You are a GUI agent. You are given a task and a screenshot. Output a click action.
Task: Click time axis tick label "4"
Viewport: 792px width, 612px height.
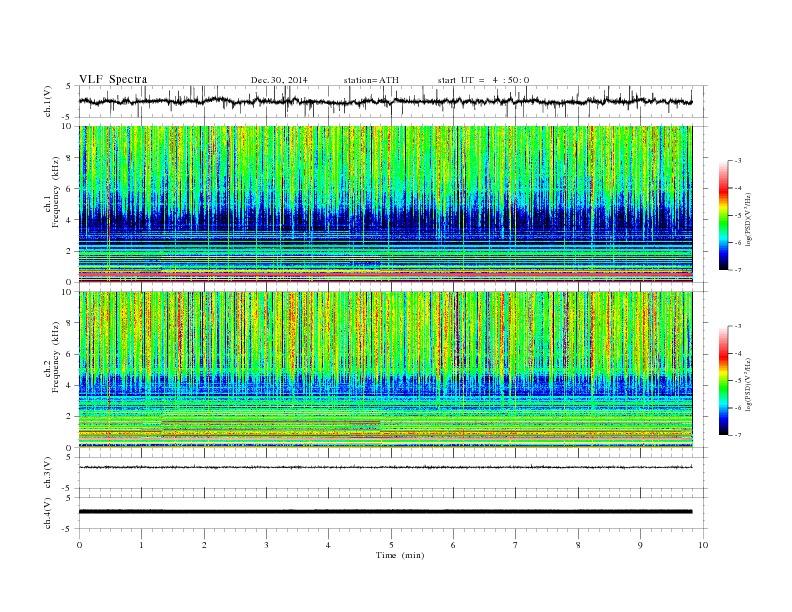328,545
